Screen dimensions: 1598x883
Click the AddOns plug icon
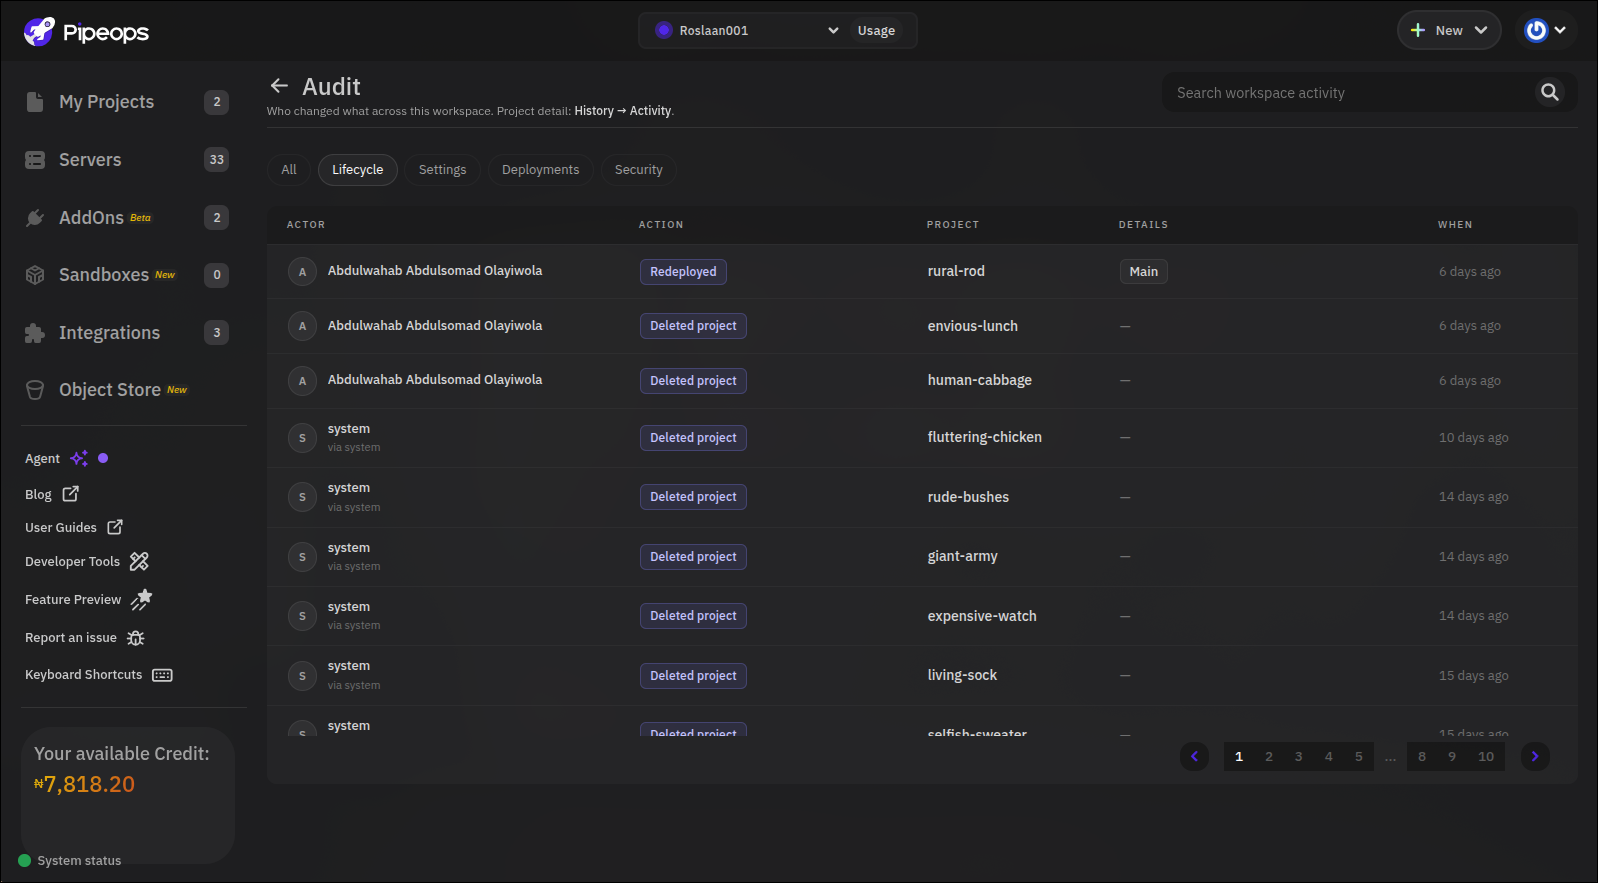pos(35,218)
